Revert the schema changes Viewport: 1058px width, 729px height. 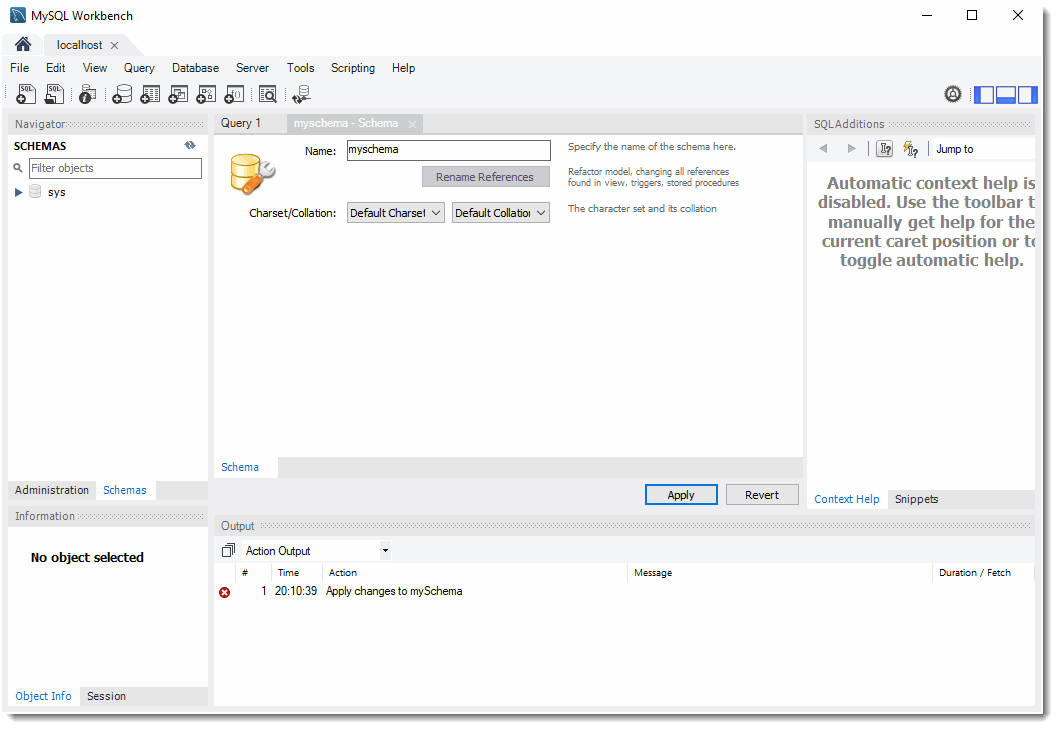click(x=762, y=495)
